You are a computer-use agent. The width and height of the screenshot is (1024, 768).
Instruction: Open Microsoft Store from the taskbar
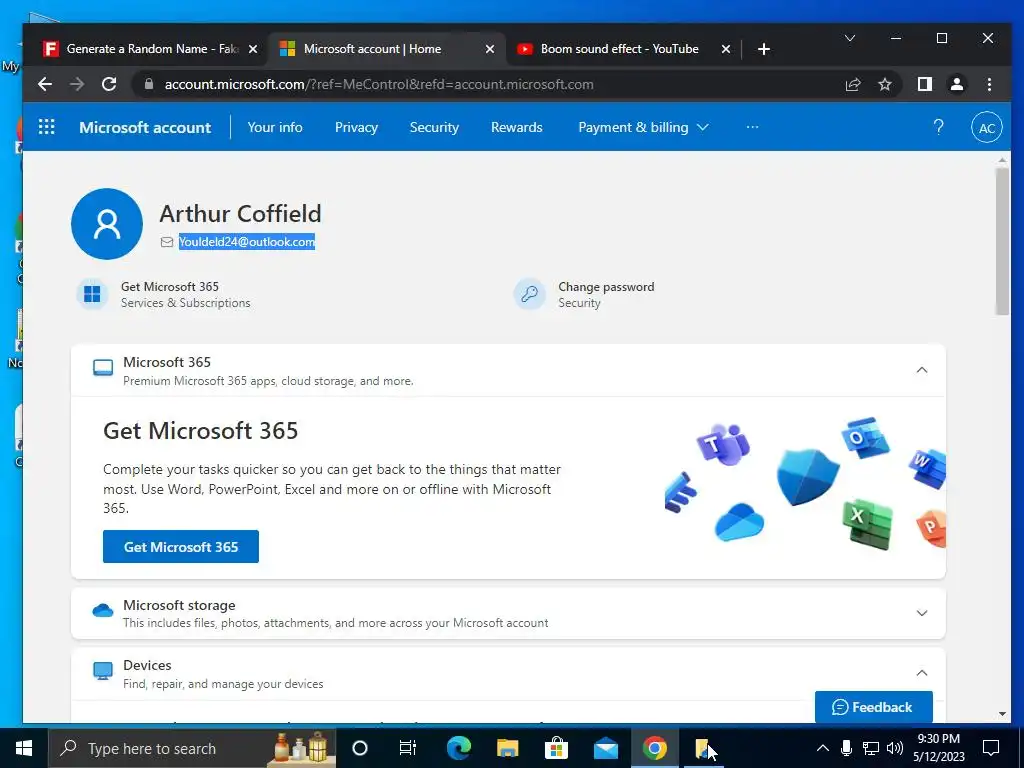(x=556, y=748)
